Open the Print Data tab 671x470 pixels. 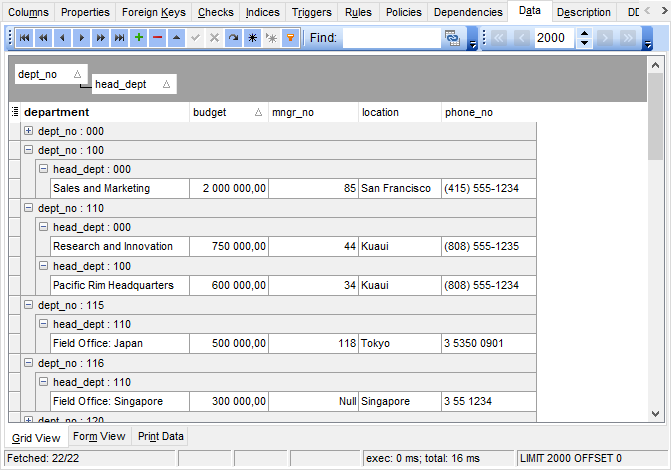[161, 437]
